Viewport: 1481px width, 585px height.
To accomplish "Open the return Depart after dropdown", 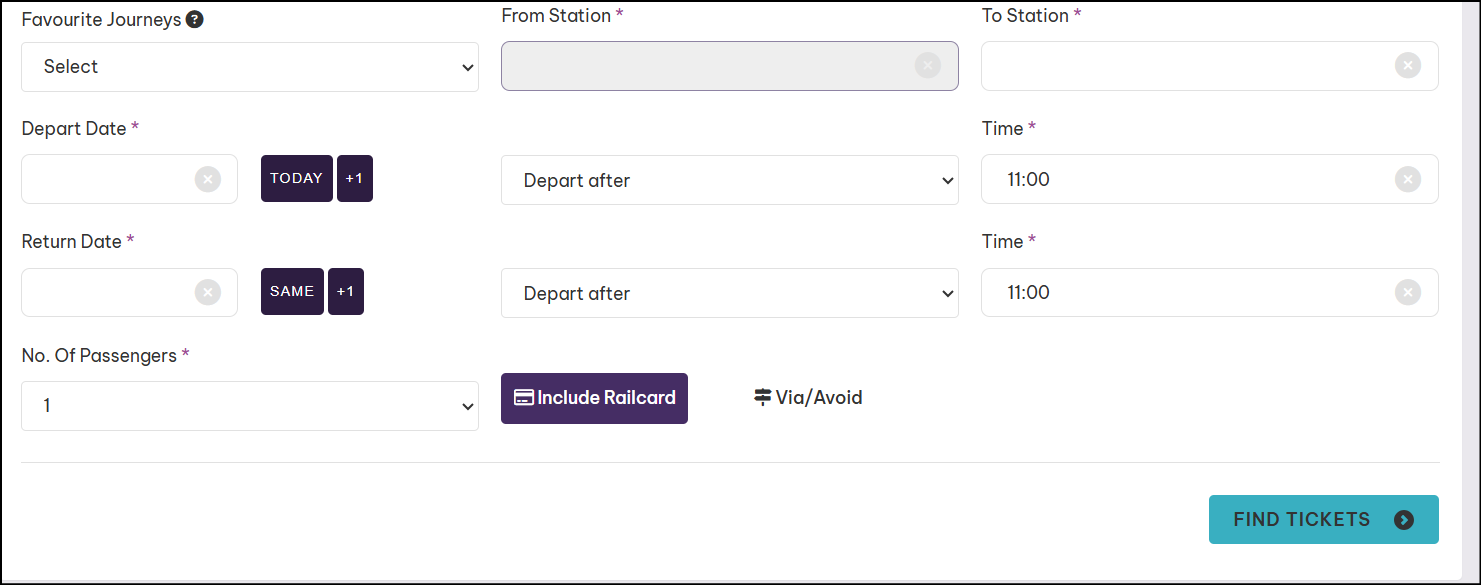I will (730, 293).
